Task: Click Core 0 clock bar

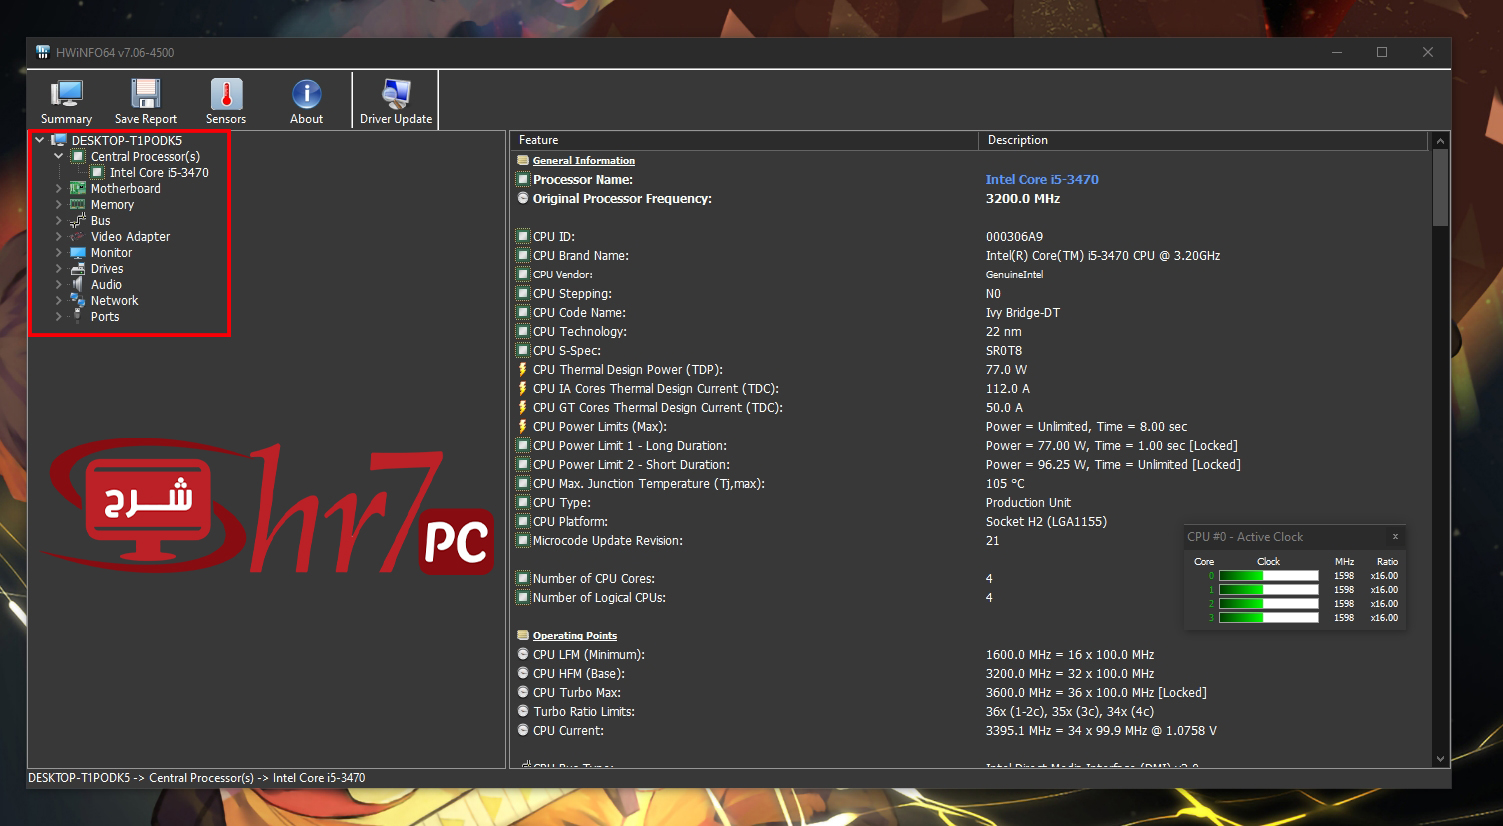Action: pos(1268,576)
